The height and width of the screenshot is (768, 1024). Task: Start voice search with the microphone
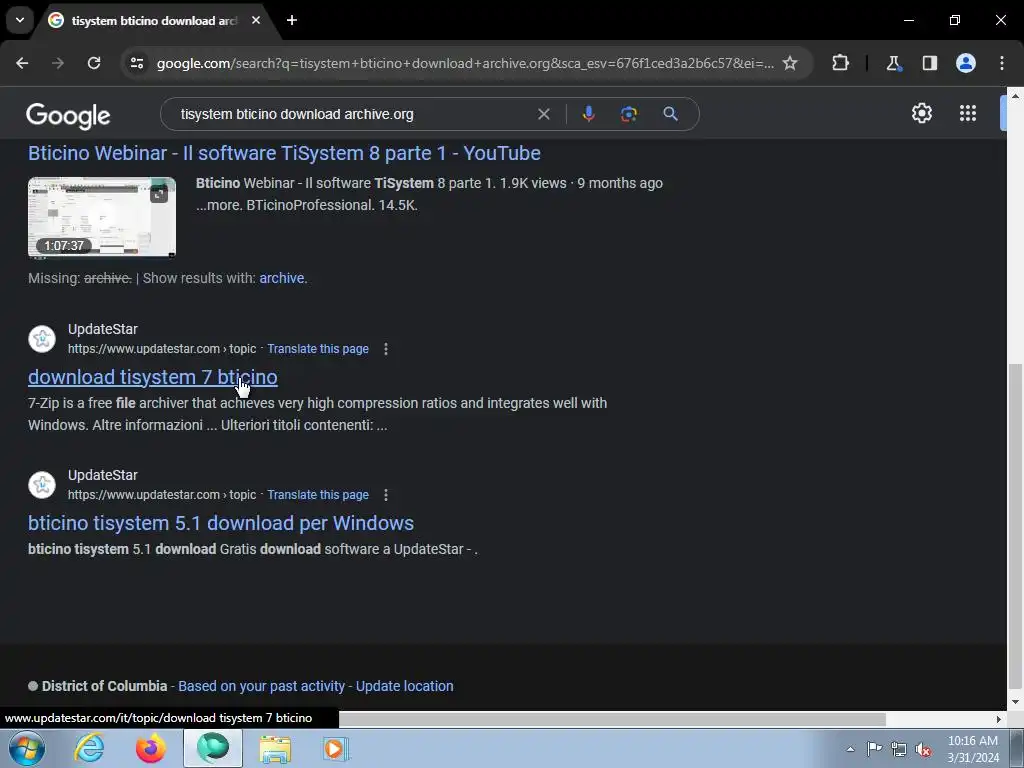coord(588,114)
